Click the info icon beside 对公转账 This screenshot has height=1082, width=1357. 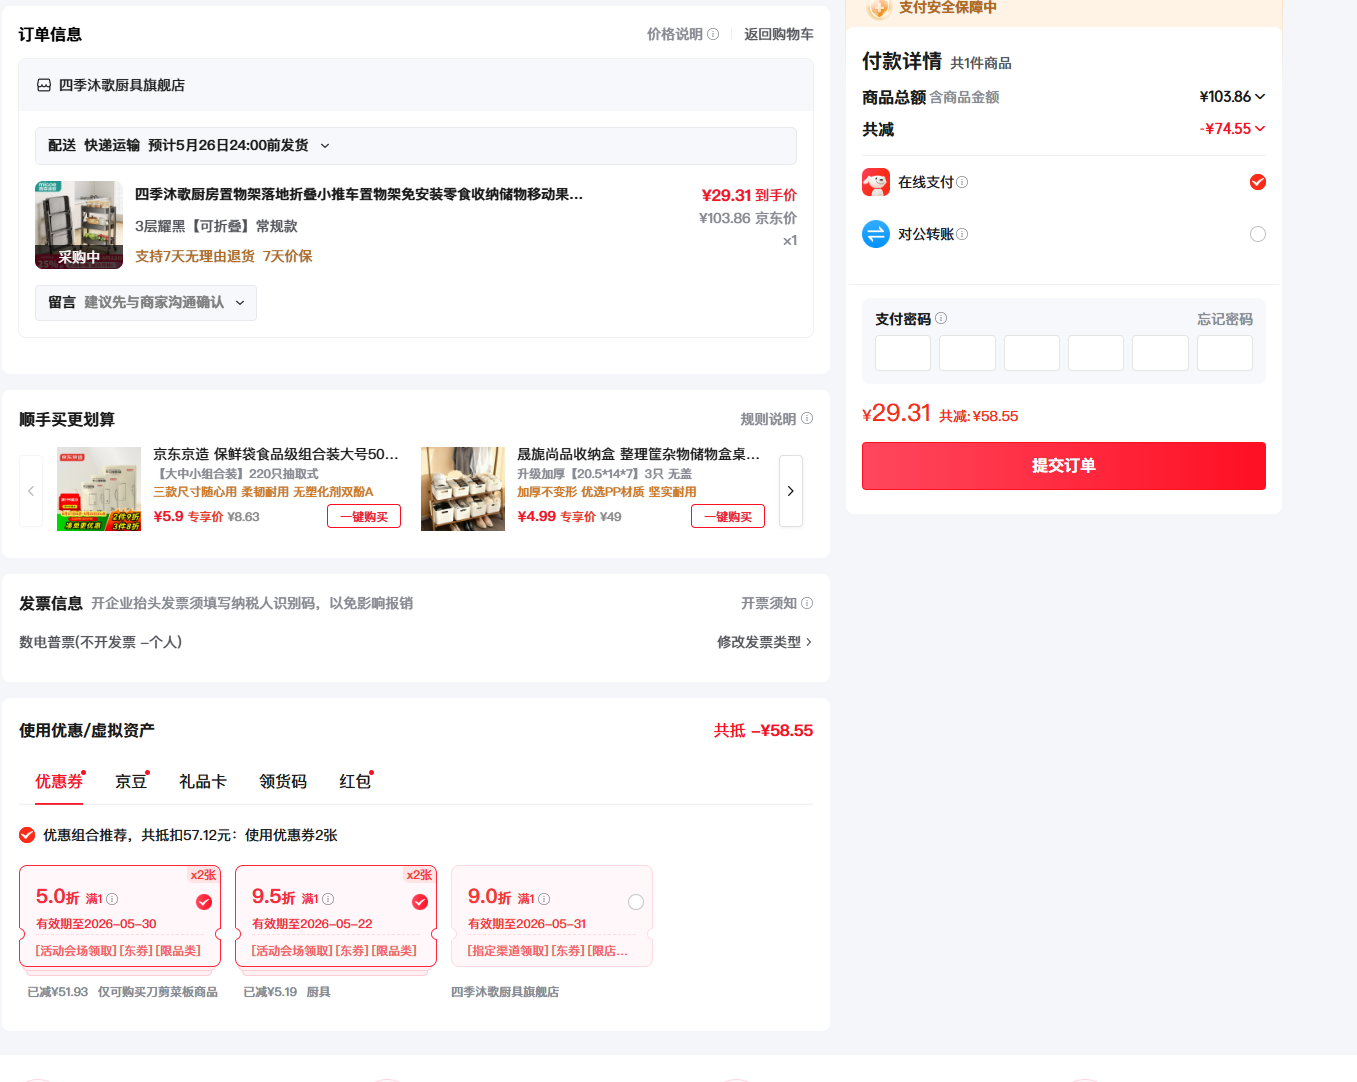coord(962,234)
